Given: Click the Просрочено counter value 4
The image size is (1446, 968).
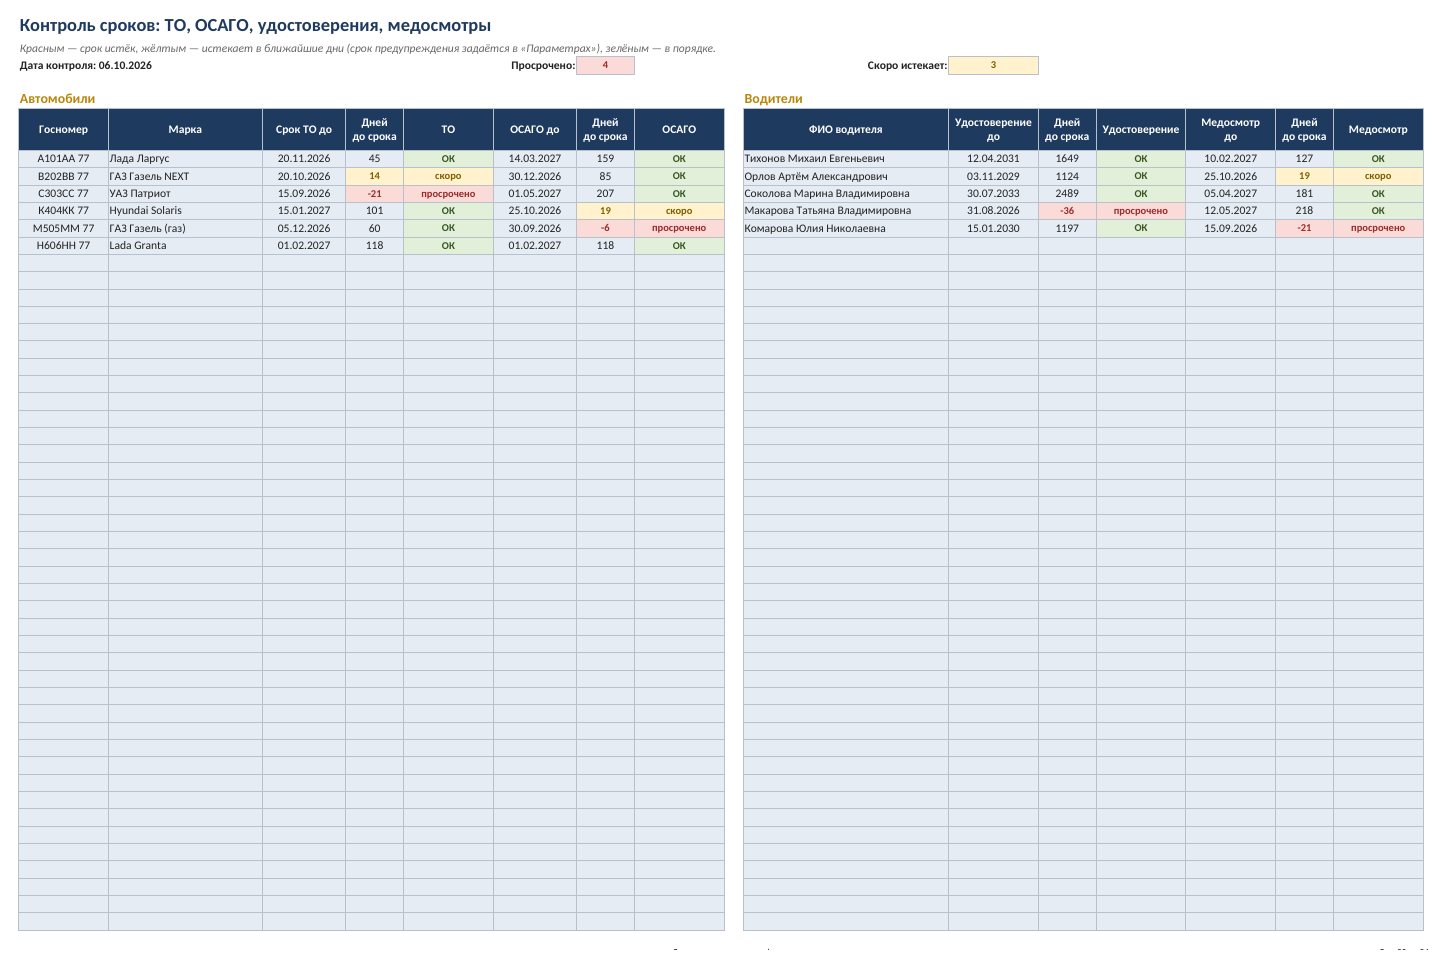Looking at the screenshot, I should pos(605,66).
